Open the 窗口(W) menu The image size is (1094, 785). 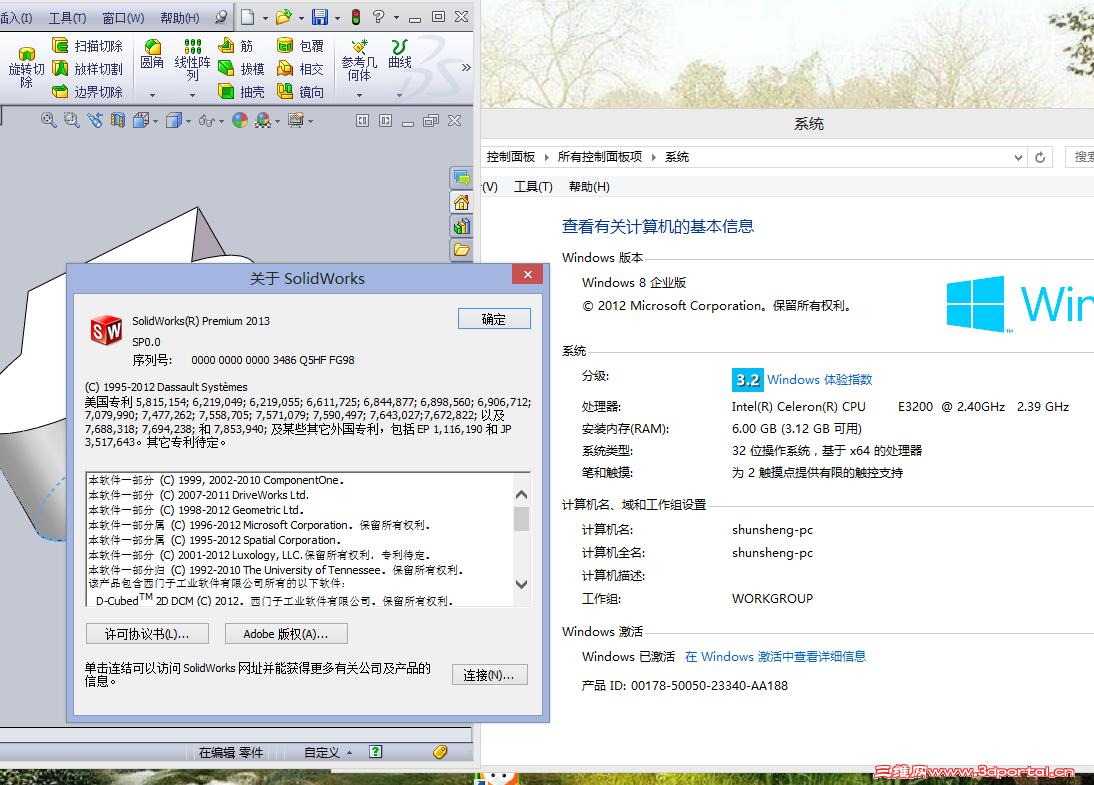click(x=123, y=18)
